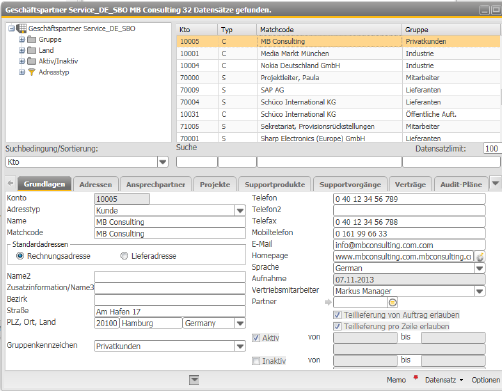Viewport: 502px width, 391px height.
Task: Switch to the Grundlagen tab
Action: tap(44, 184)
